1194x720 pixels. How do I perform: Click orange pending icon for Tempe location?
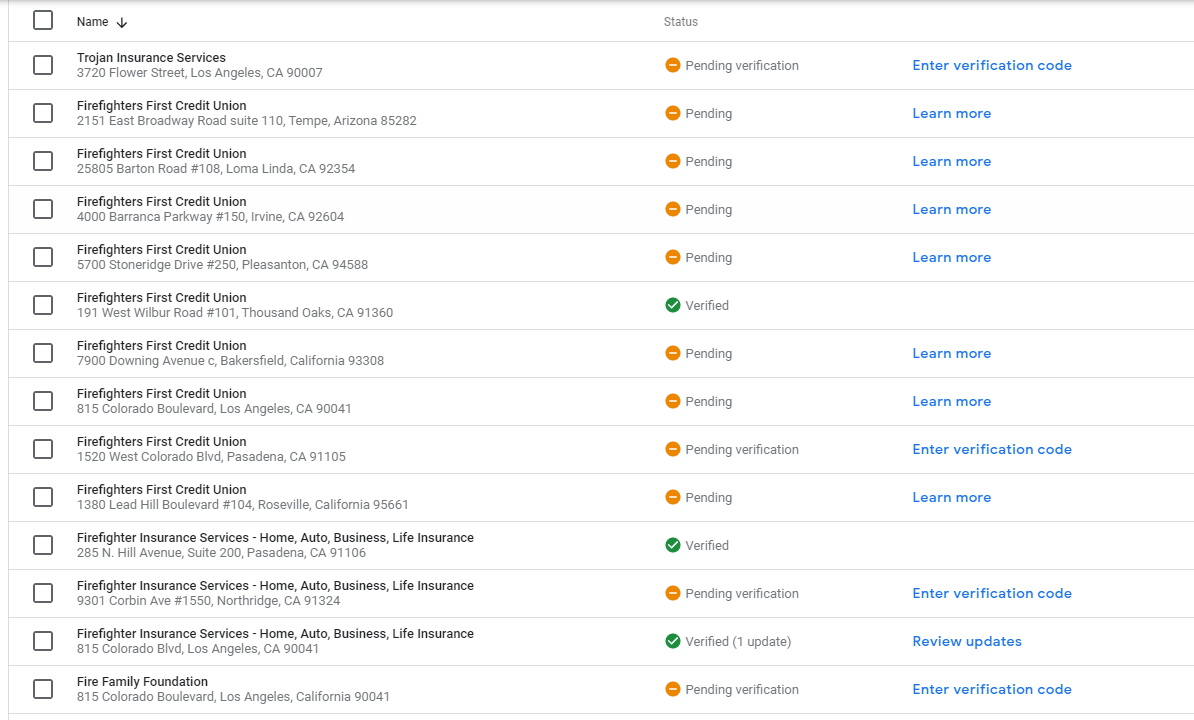tap(672, 113)
